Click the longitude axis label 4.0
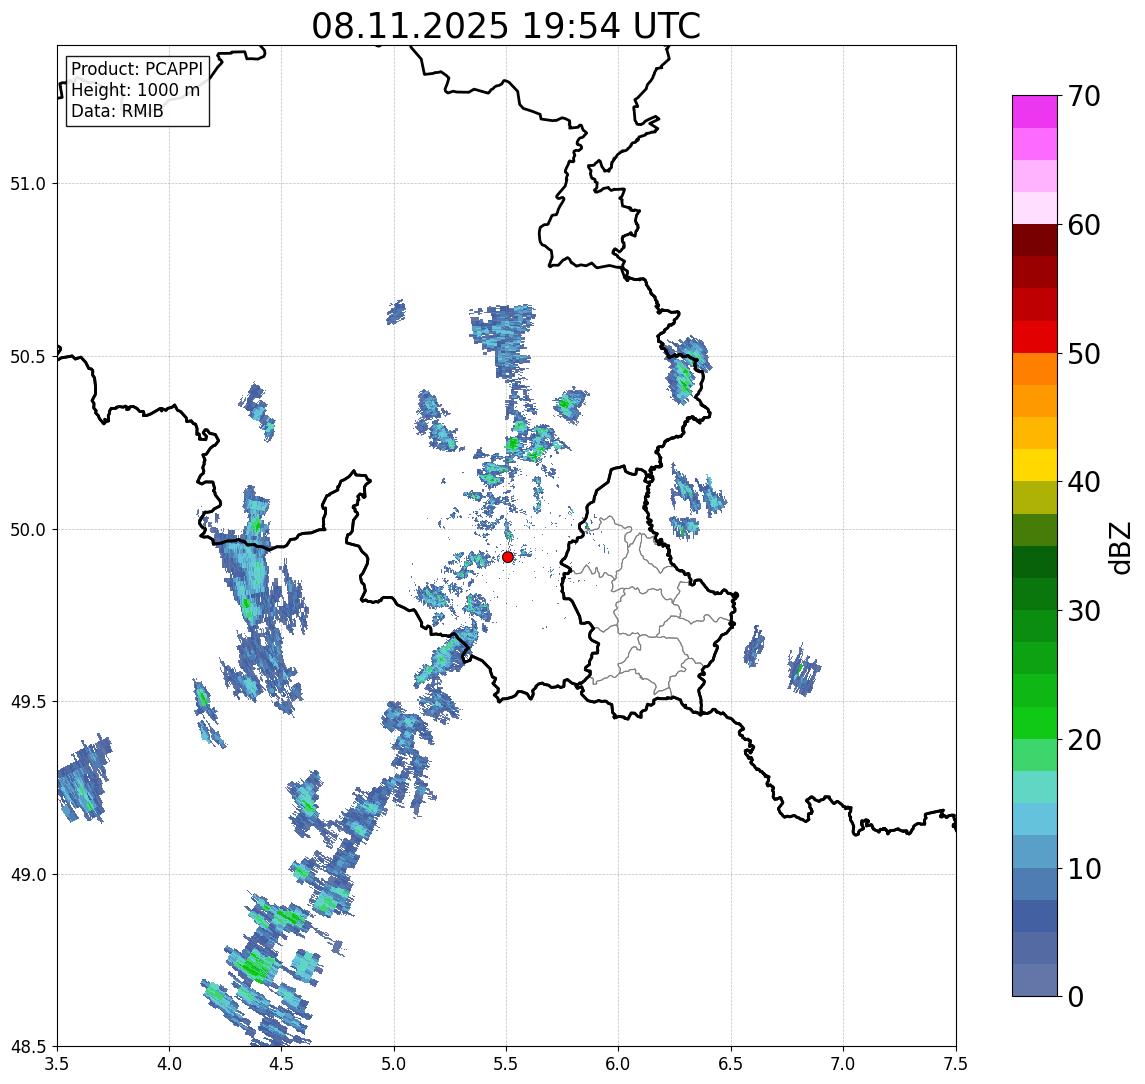Screen dimensions: 1145x1084 [169, 1064]
